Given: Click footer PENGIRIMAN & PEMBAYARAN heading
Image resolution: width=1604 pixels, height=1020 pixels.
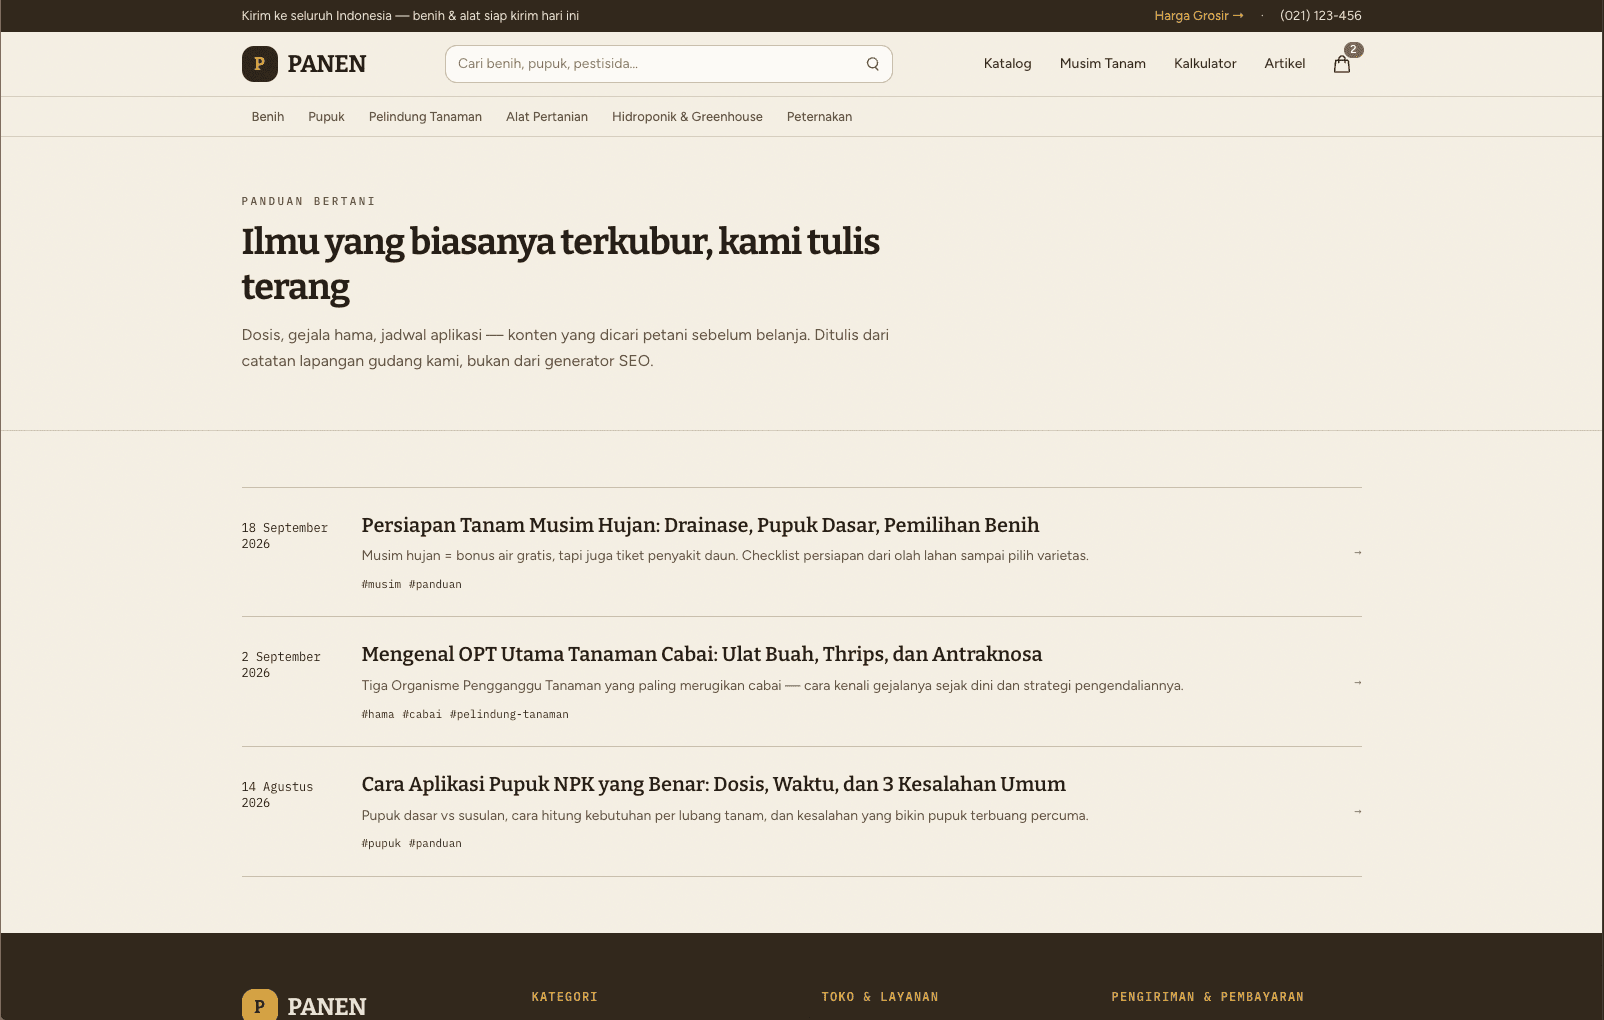Looking at the screenshot, I should point(1207,997).
